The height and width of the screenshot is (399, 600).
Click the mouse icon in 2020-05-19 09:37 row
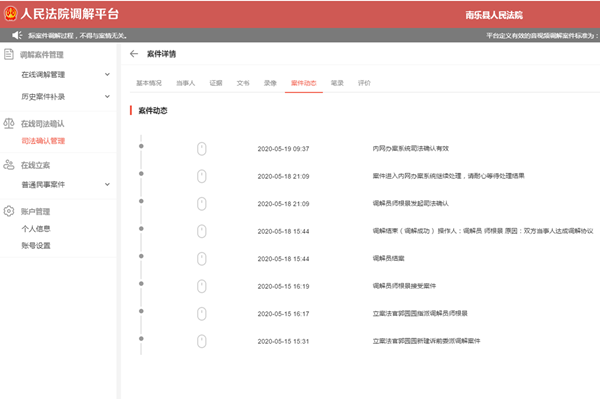tap(202, 148)
